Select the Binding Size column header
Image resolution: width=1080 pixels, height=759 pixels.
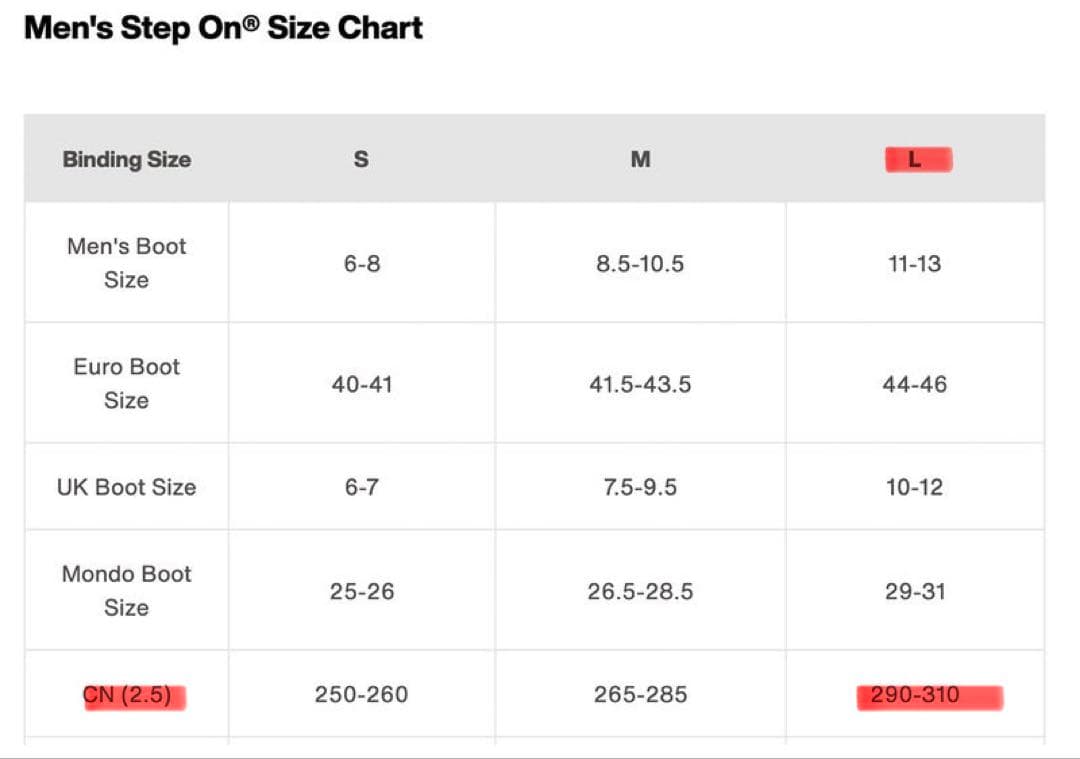pos(127,159)
